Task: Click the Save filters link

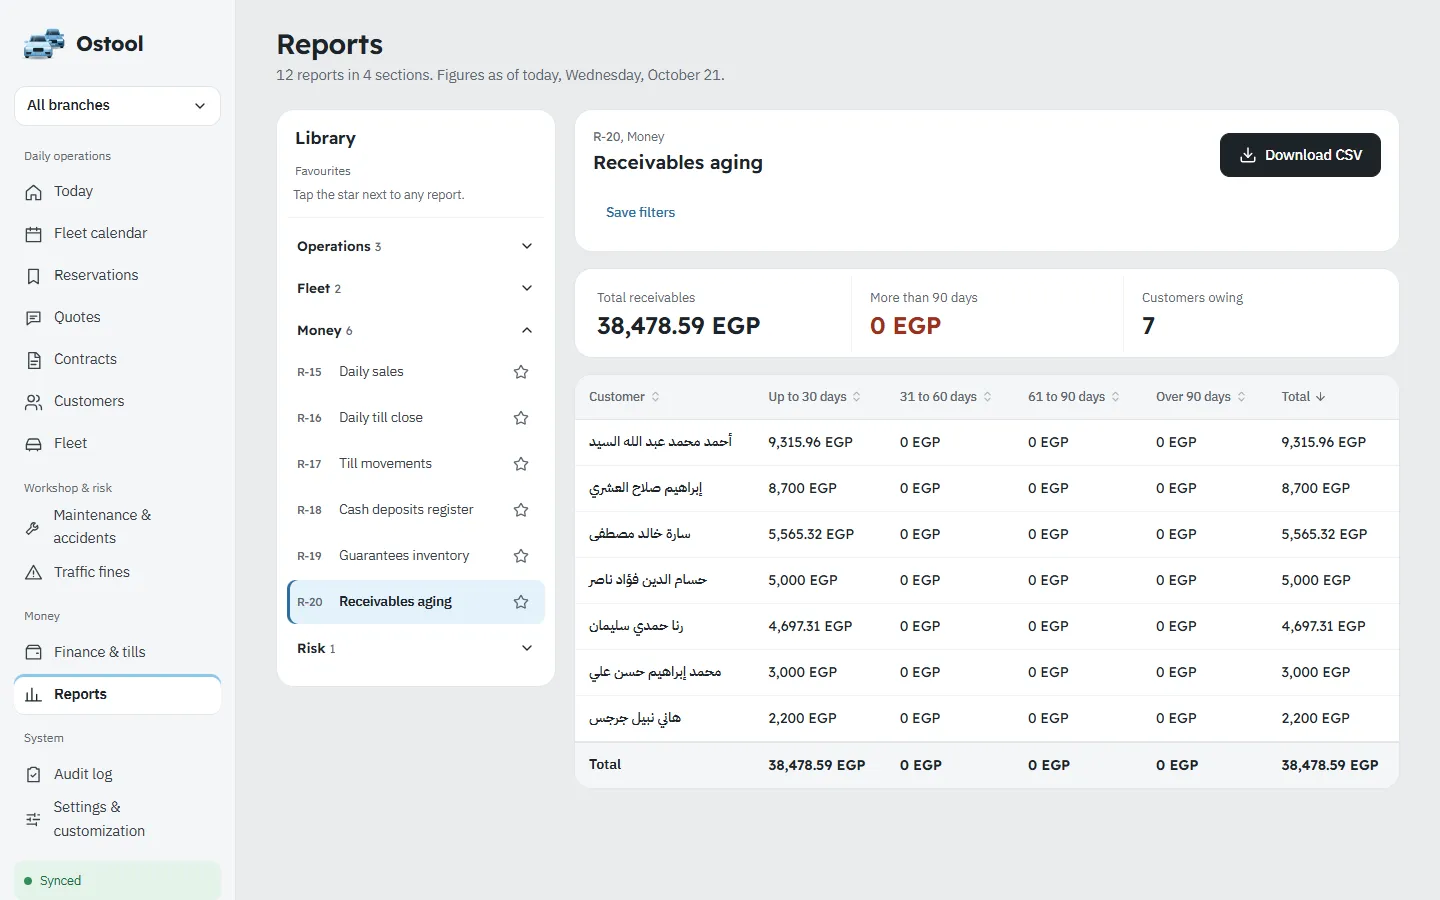Action: click(x=640, y=213)
